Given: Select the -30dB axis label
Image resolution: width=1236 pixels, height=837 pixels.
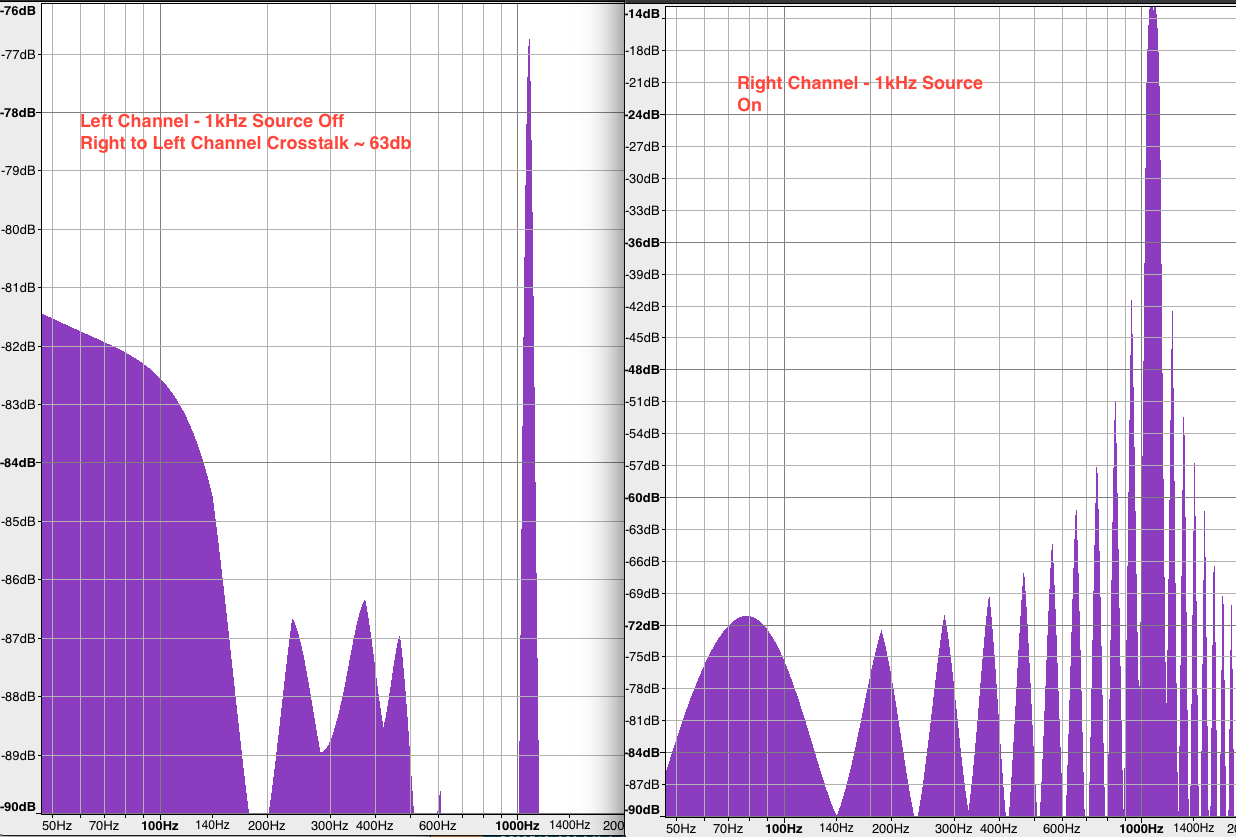Looking at the screenshot, I should click(x=642, y=178).
